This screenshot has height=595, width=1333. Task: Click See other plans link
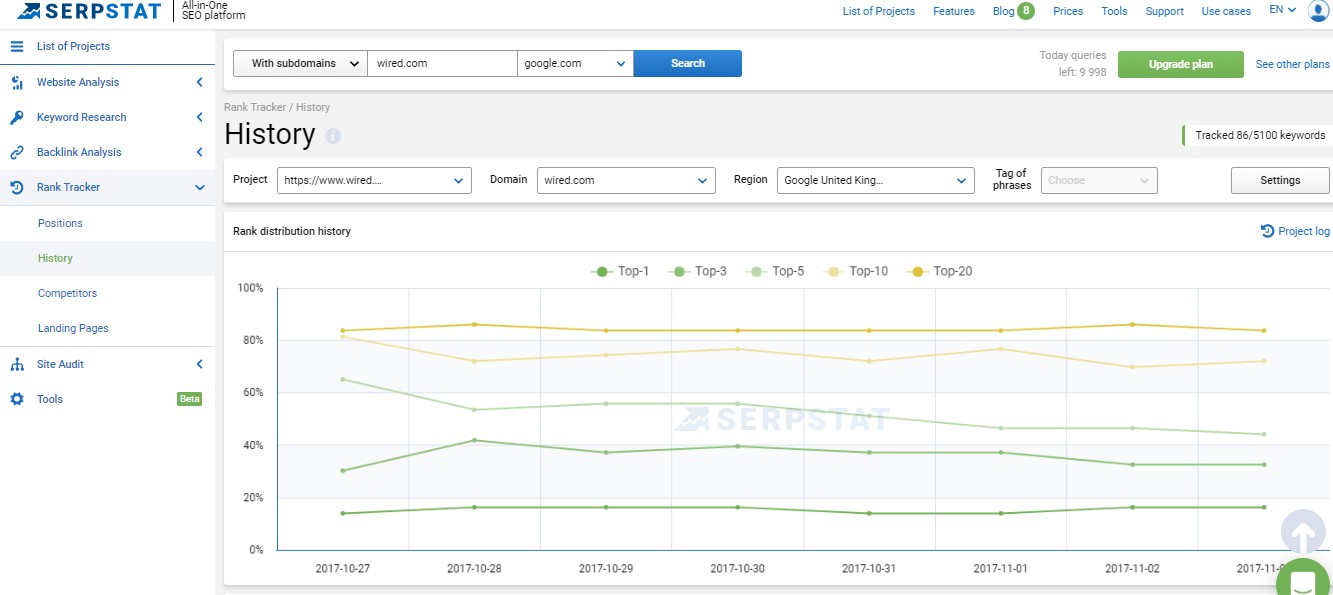(x=1293, y=64)
